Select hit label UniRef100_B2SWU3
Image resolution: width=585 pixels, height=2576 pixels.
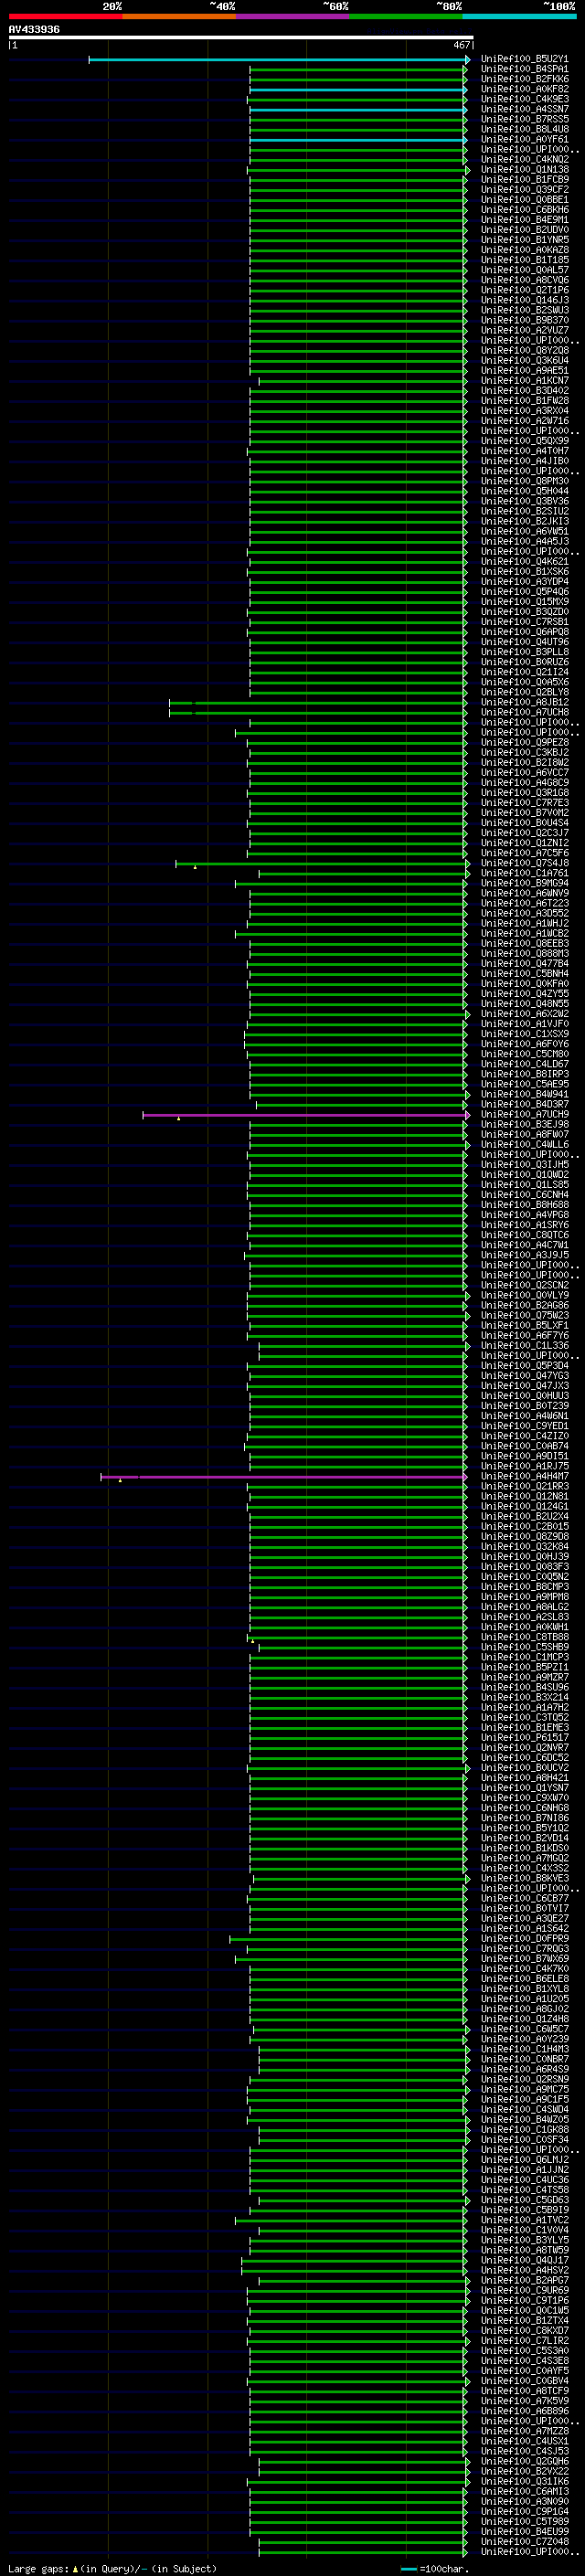click(x=525, y=311)
